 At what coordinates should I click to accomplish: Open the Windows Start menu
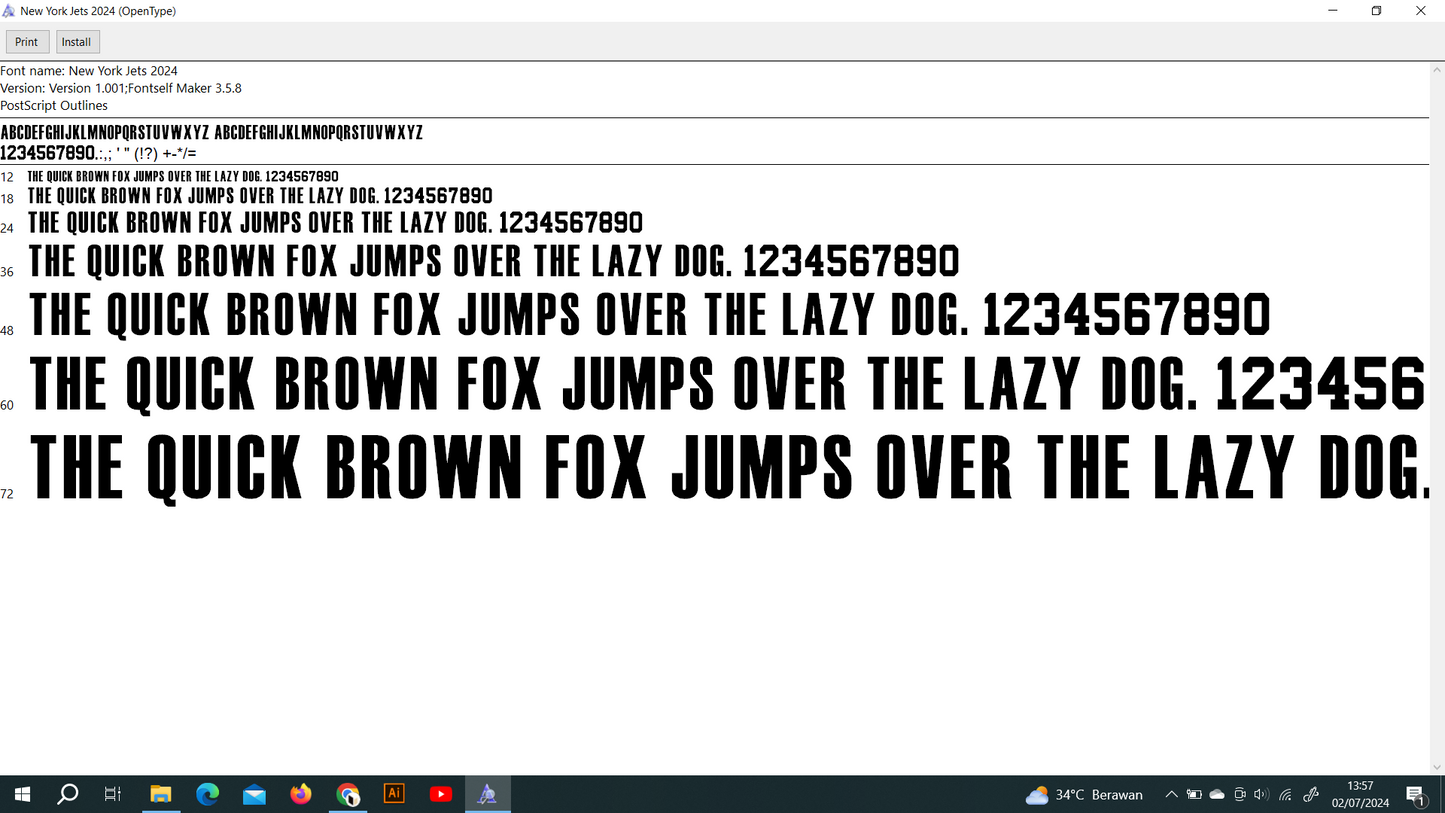(21, 794)
